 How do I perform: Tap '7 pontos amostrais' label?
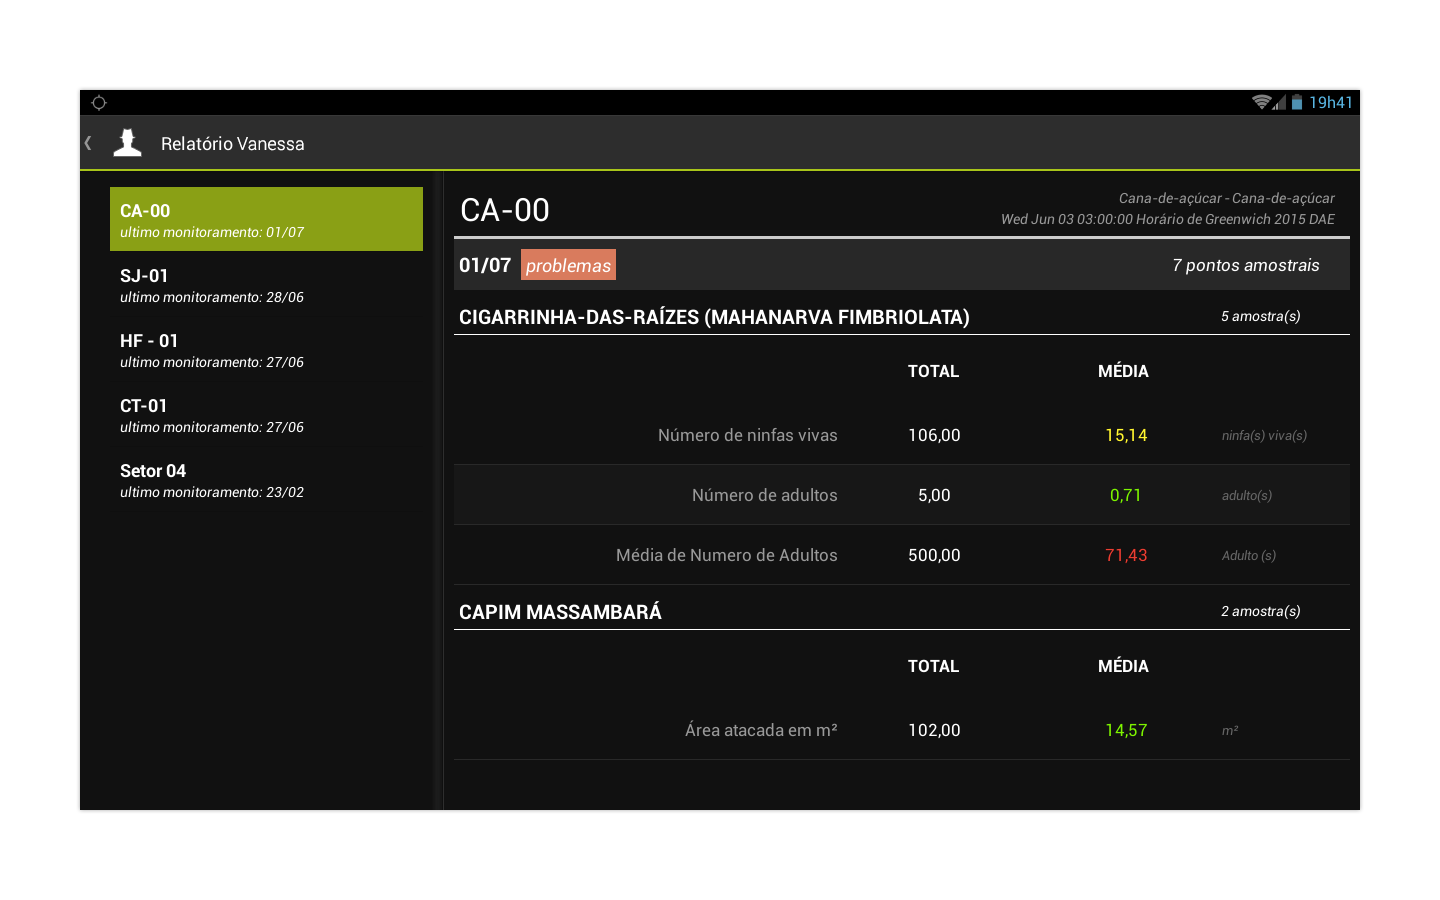point(1246,265)
